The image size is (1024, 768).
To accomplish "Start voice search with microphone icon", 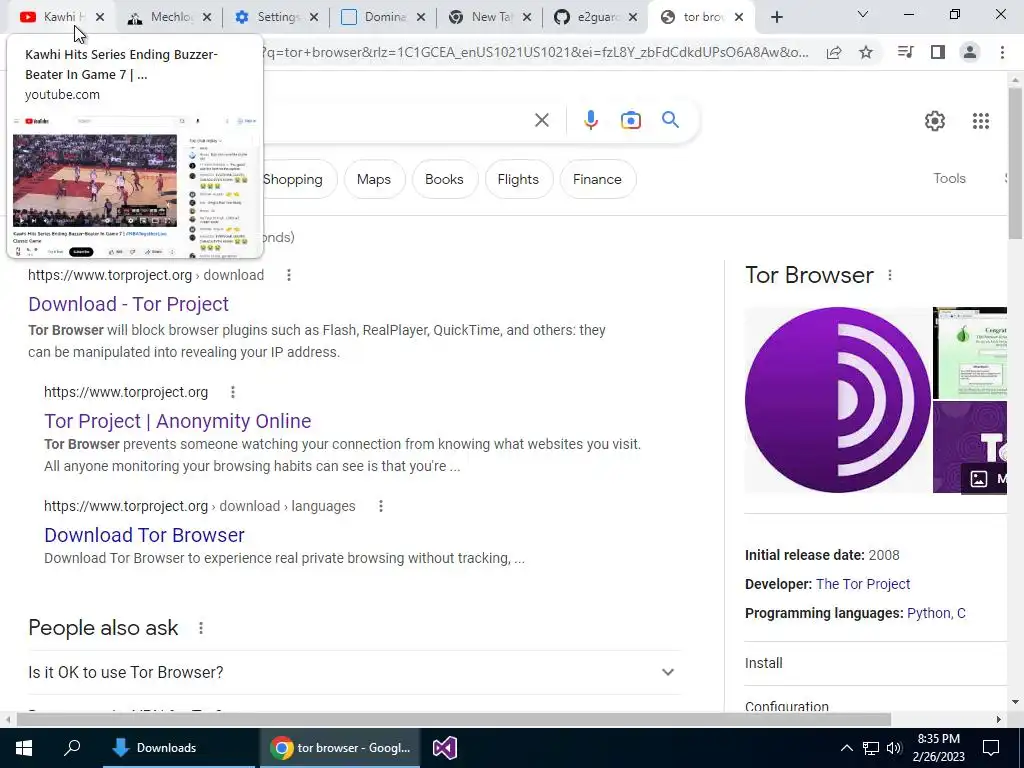I will point(590,120).
